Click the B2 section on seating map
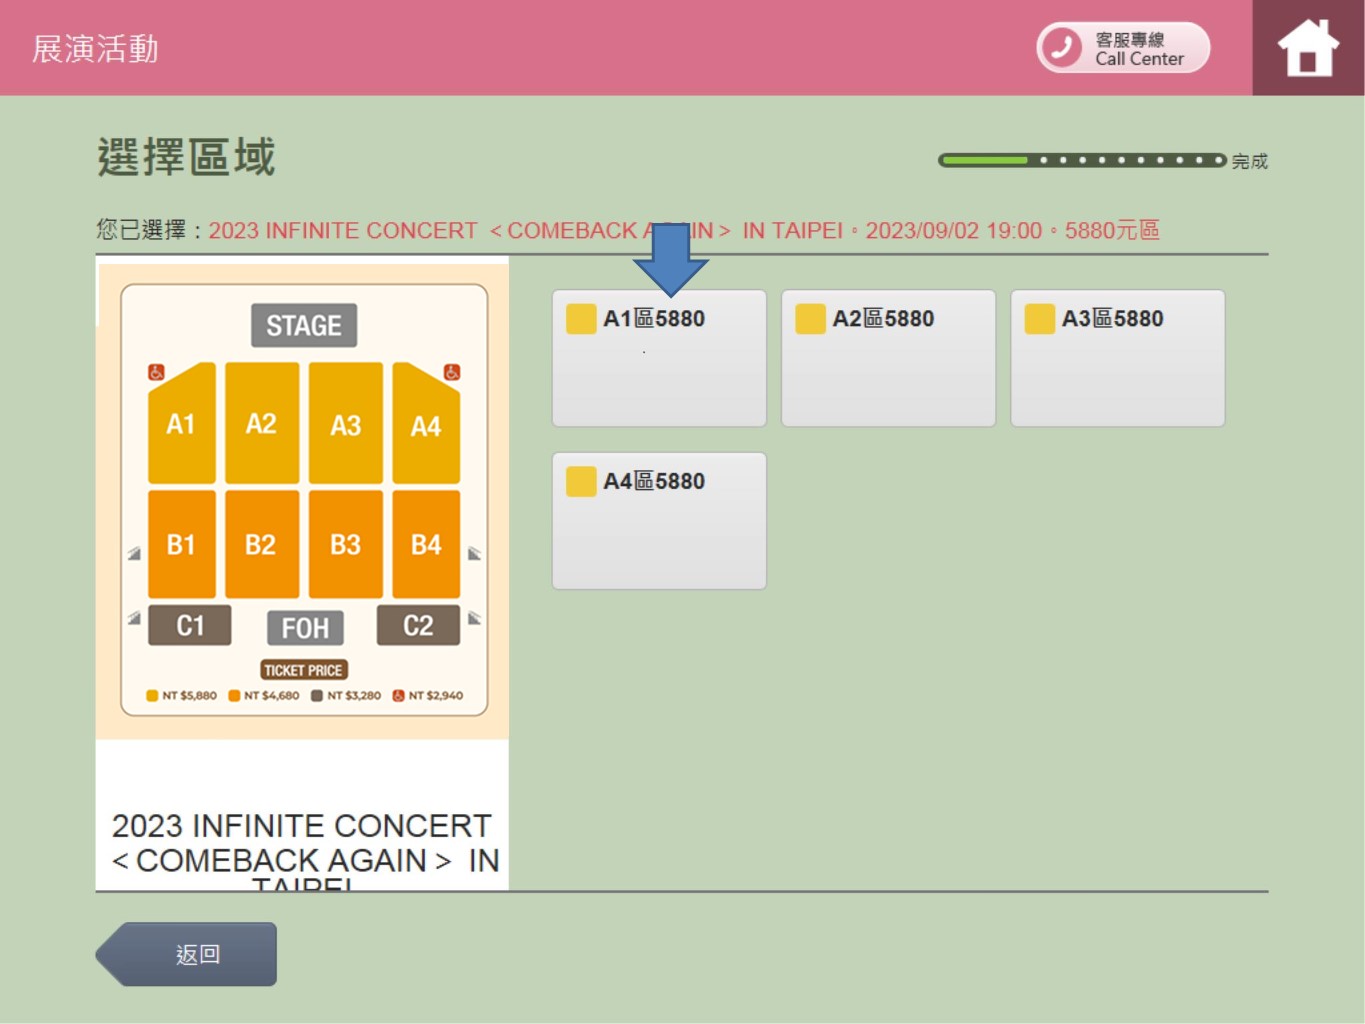The image size is (1365, 1024). [261, 544]
